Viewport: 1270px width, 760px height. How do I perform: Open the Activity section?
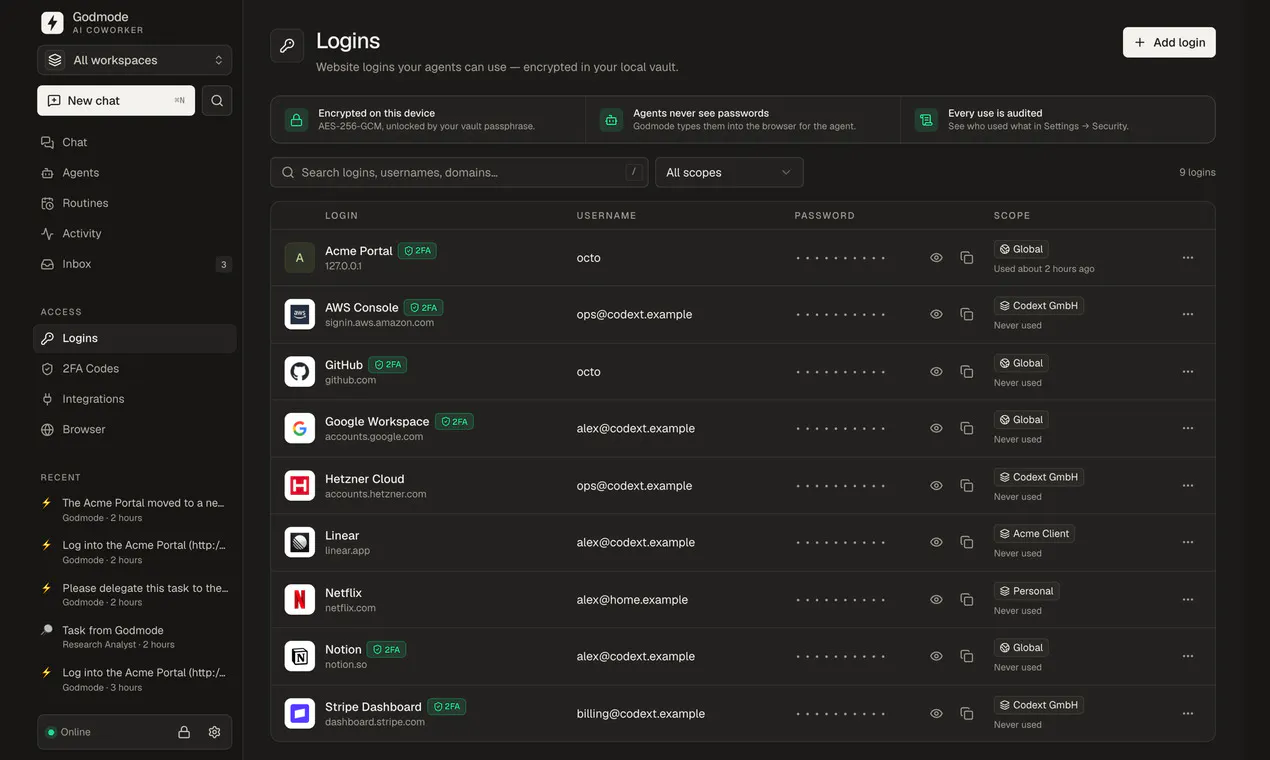pyautogui.click(x=135, y=234)
